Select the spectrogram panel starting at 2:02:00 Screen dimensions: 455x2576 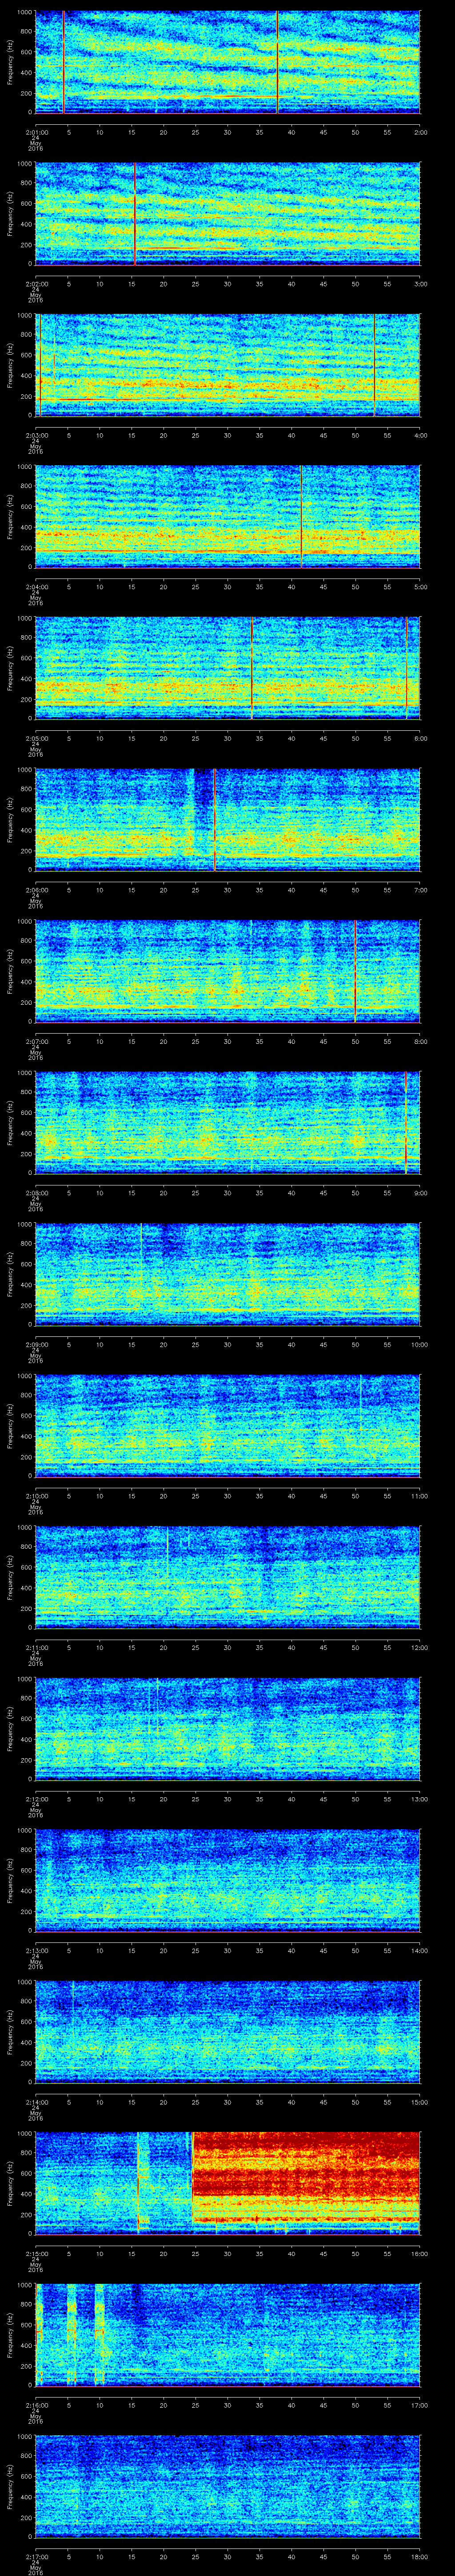[x=228, y=214]
